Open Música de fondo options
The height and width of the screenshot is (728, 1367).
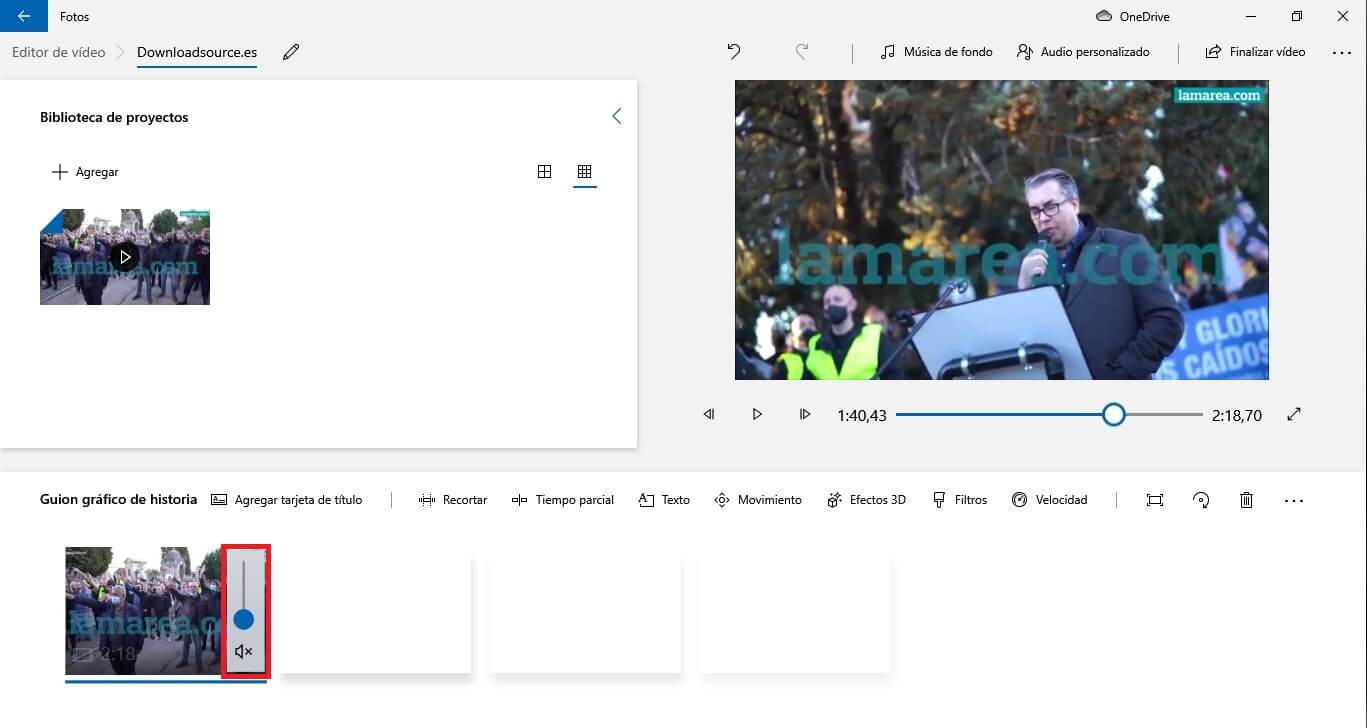pyautogui.click(x=936, y=51)
